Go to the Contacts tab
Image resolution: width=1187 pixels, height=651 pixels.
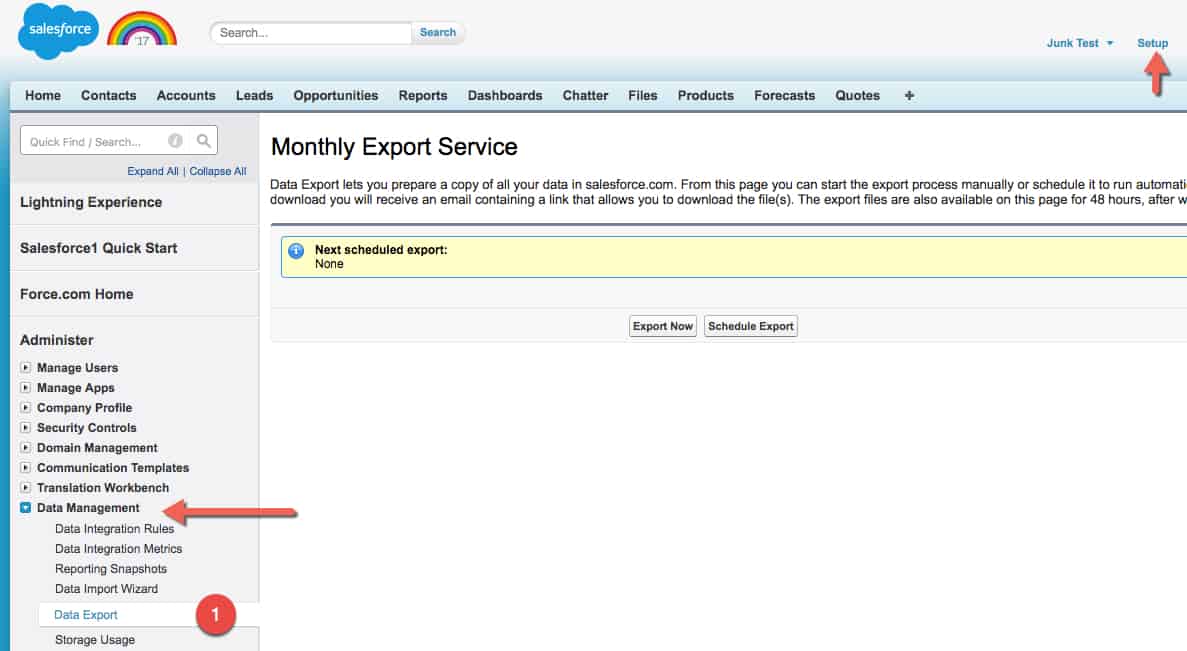[x=109, y=95]
